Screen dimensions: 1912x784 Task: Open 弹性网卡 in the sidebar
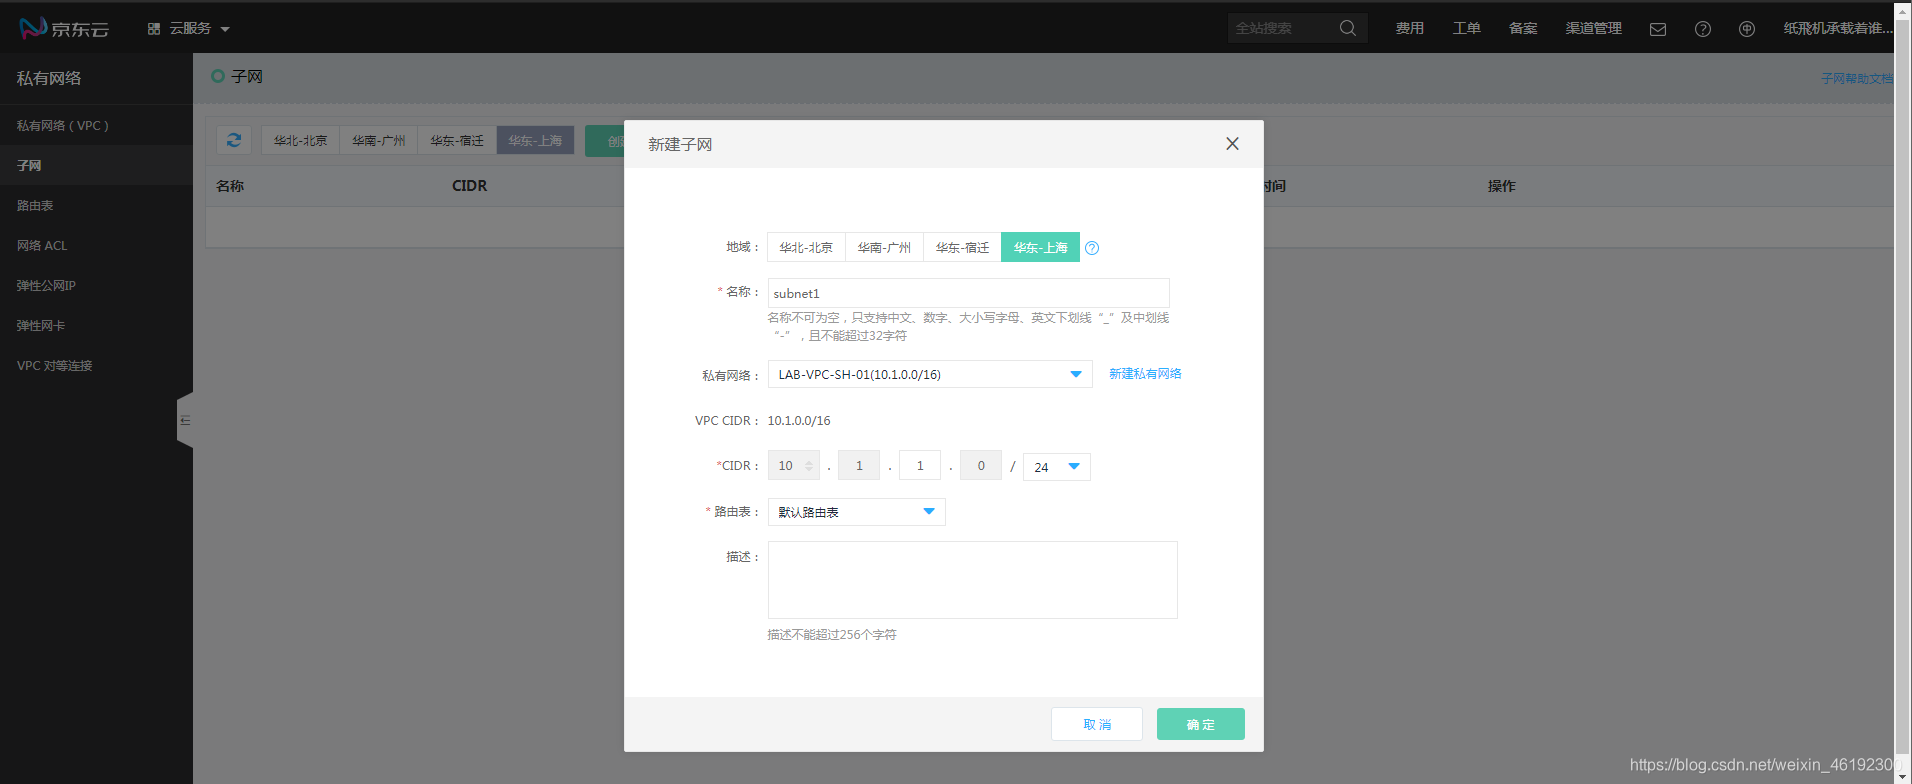[x=96, y=325]
